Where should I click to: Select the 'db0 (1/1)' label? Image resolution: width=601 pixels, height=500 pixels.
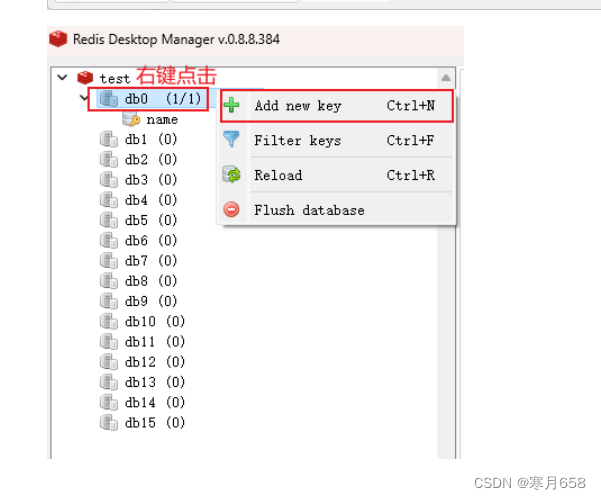point(163,99)
